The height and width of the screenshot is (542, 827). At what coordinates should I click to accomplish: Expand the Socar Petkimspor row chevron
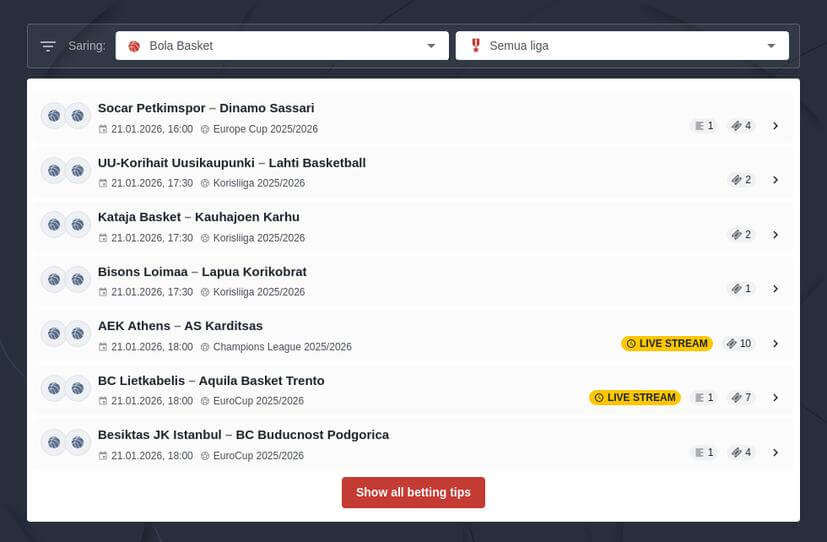pyautogui.click(x=775, y=126)
